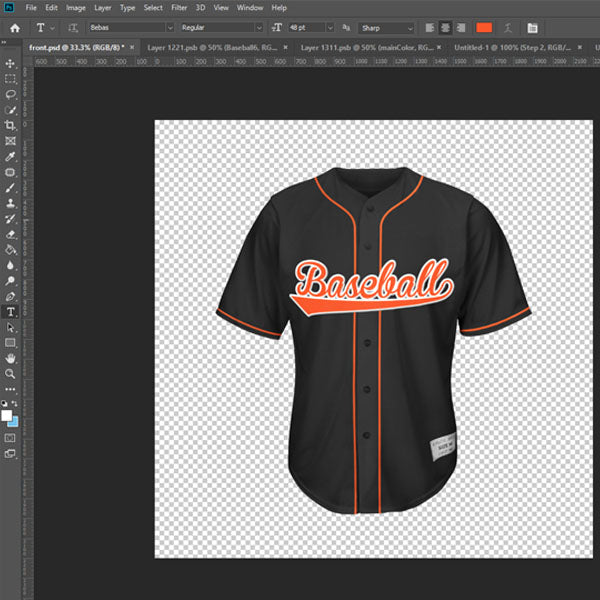Activate the Zoom tool in toolbar
This screenshot has height=600, width=600.
(x=11, y=373)
